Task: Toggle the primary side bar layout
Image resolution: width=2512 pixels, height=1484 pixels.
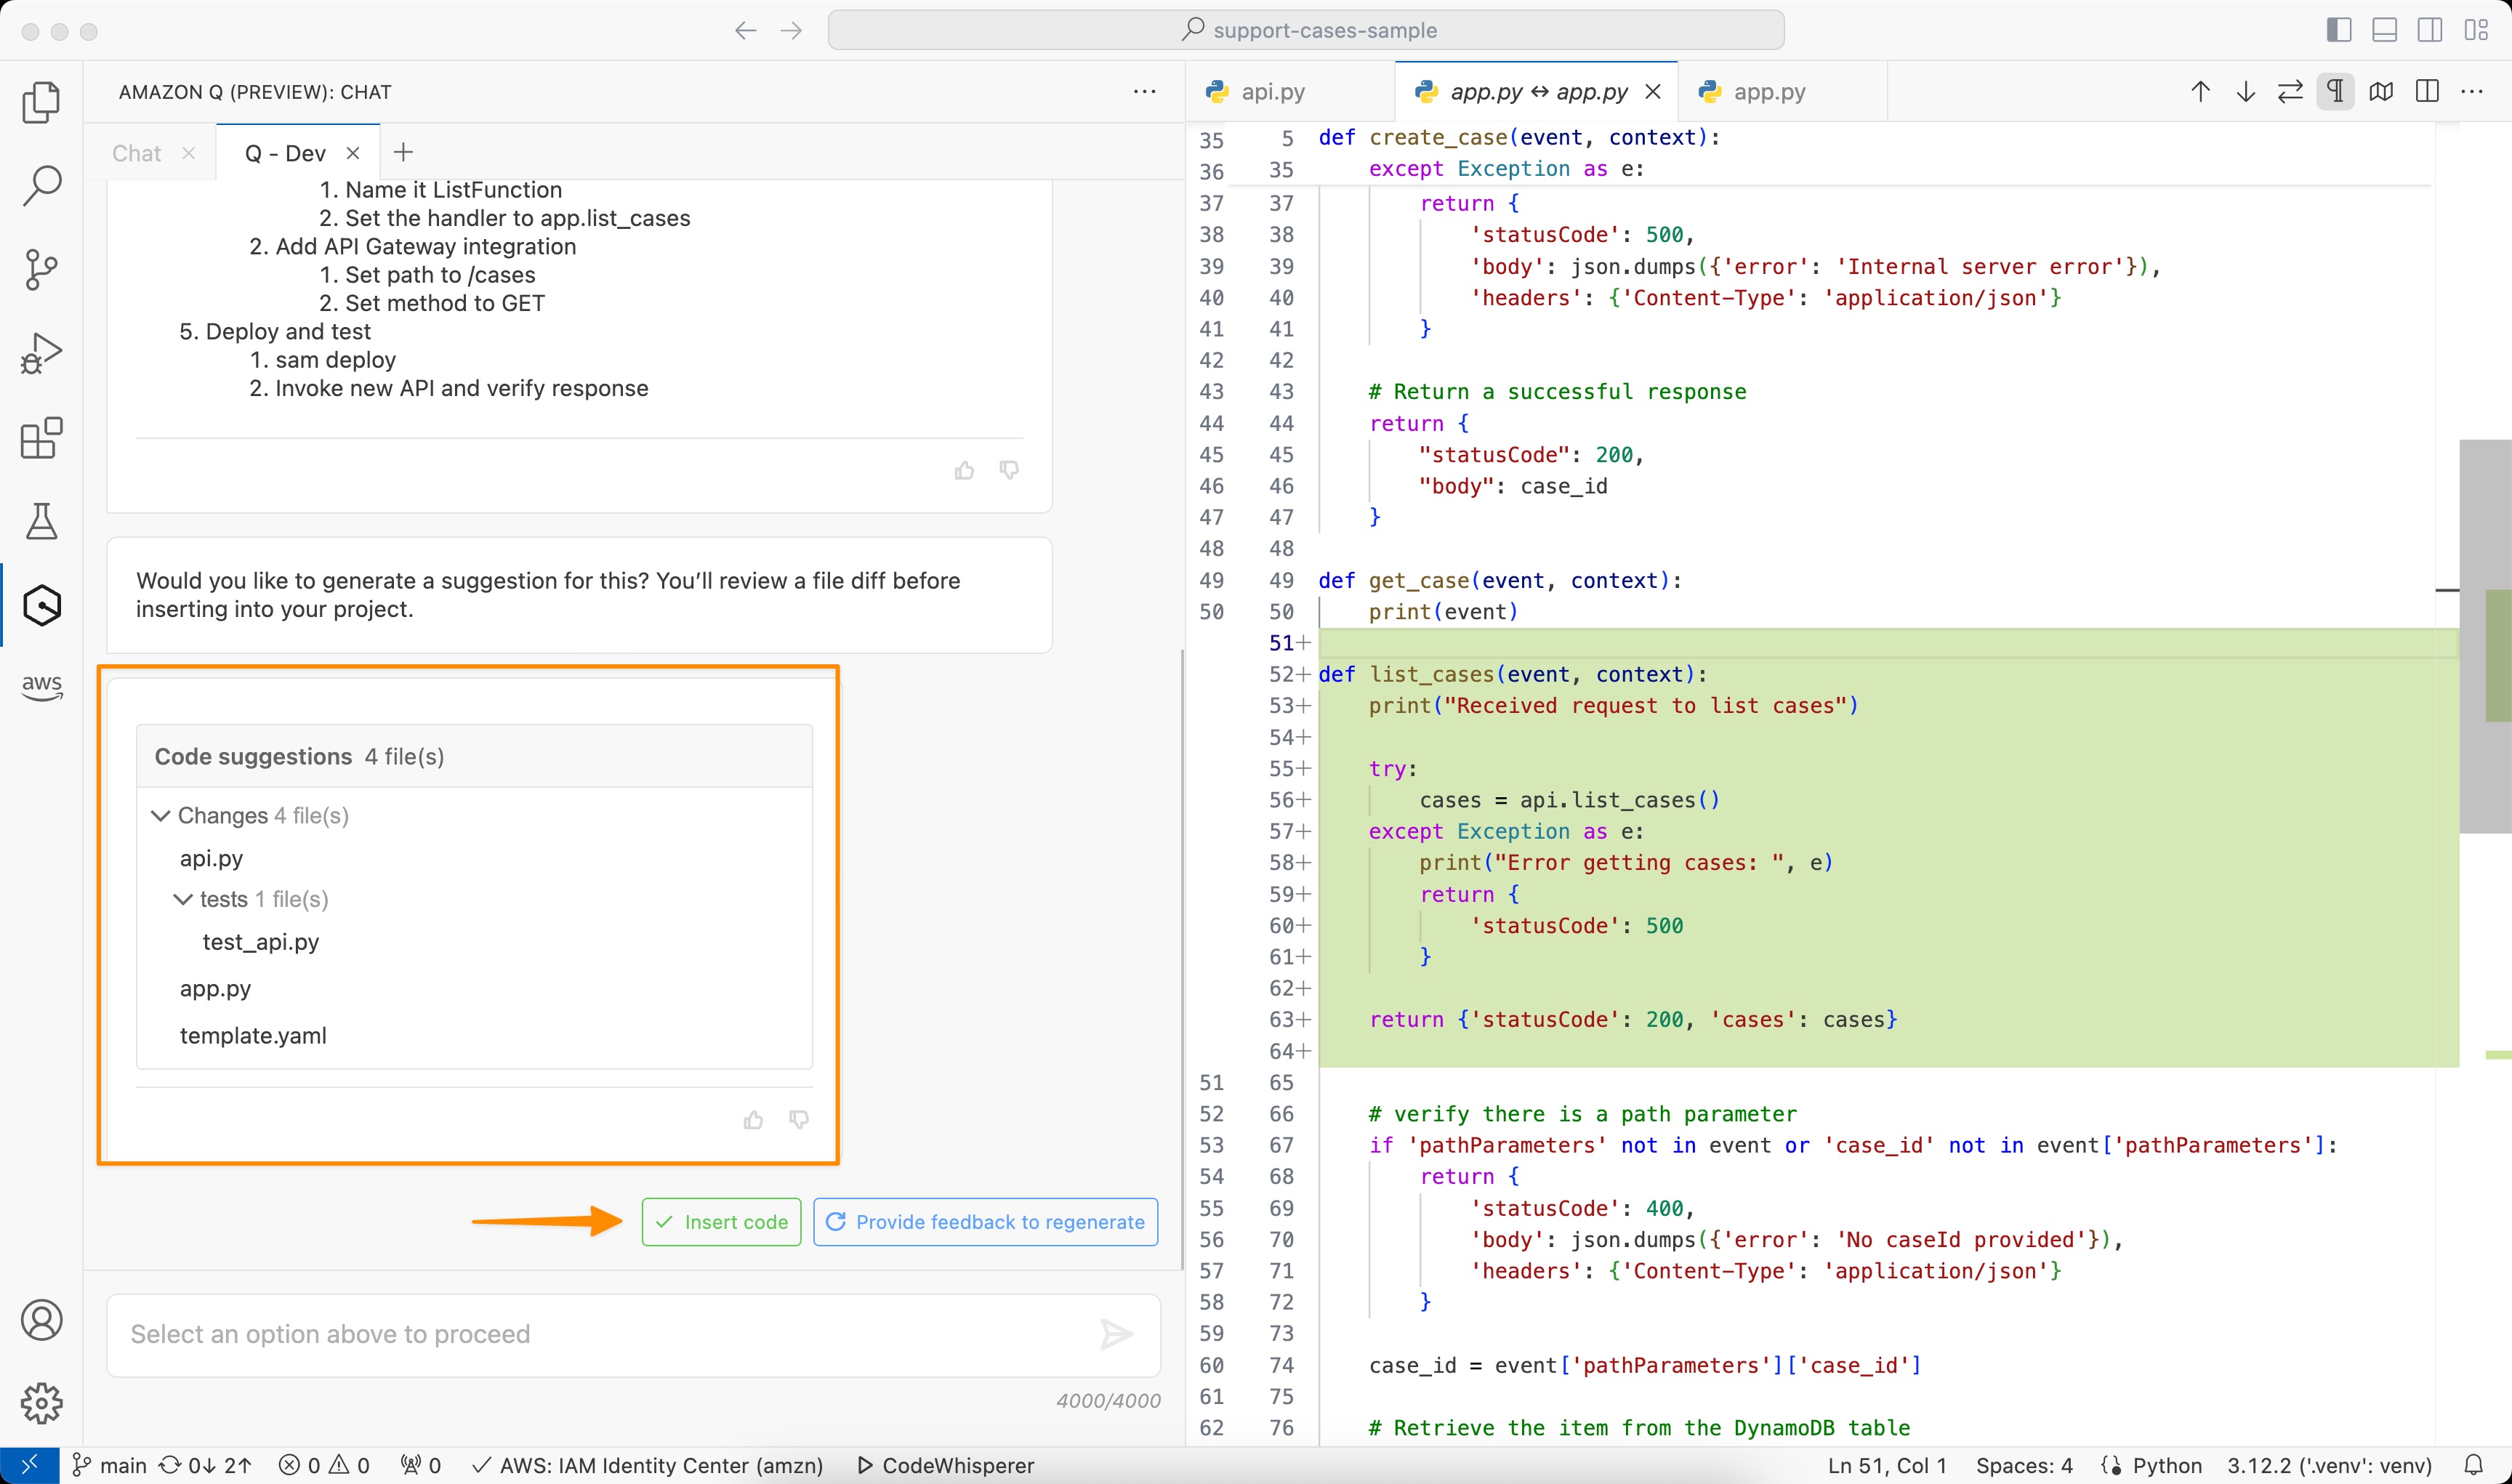Action: coord(2338,30)
